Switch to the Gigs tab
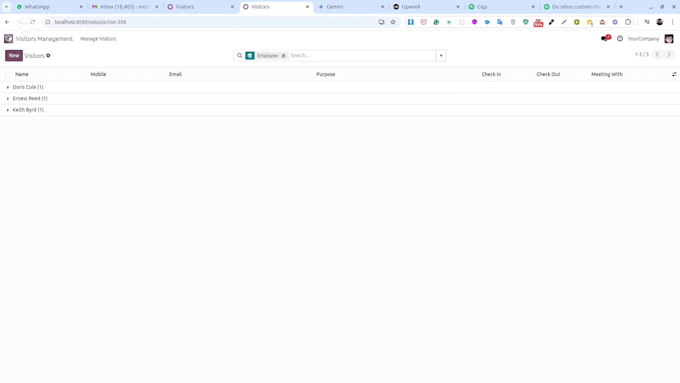The width and height of the screenshot is (680, 383). (x=501, y=7)
